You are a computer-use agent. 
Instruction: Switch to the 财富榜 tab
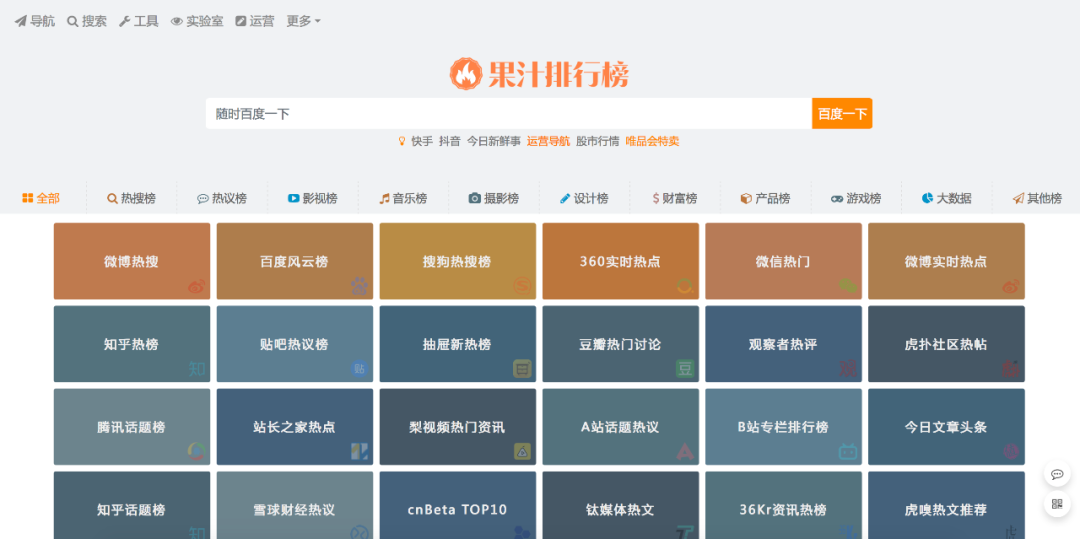pos(675,198)
